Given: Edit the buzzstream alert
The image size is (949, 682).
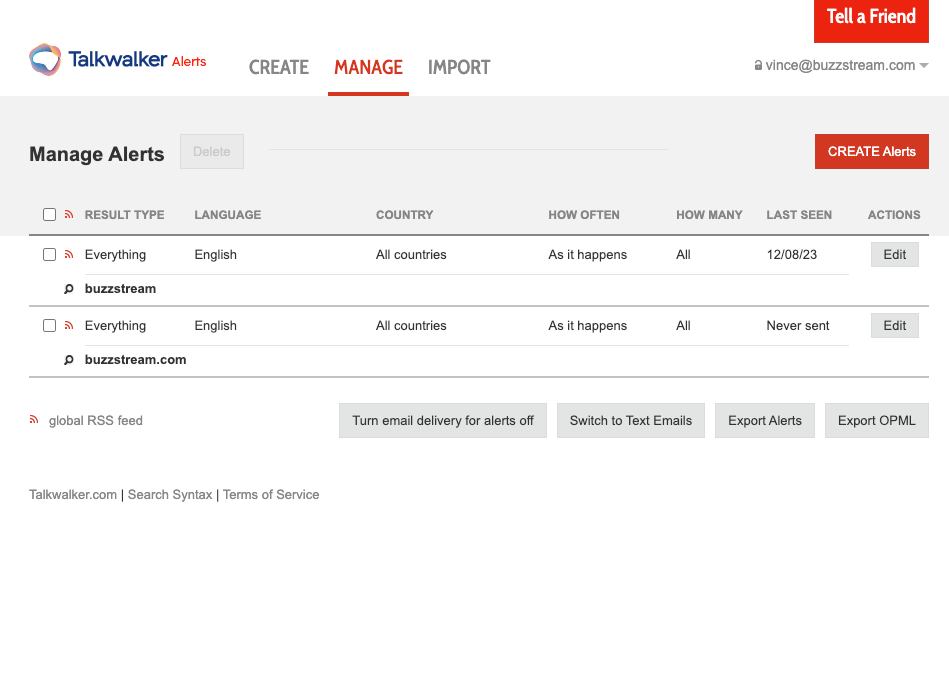Looking at the screenshot, I should pyautogui.click(x=895, y=255).
